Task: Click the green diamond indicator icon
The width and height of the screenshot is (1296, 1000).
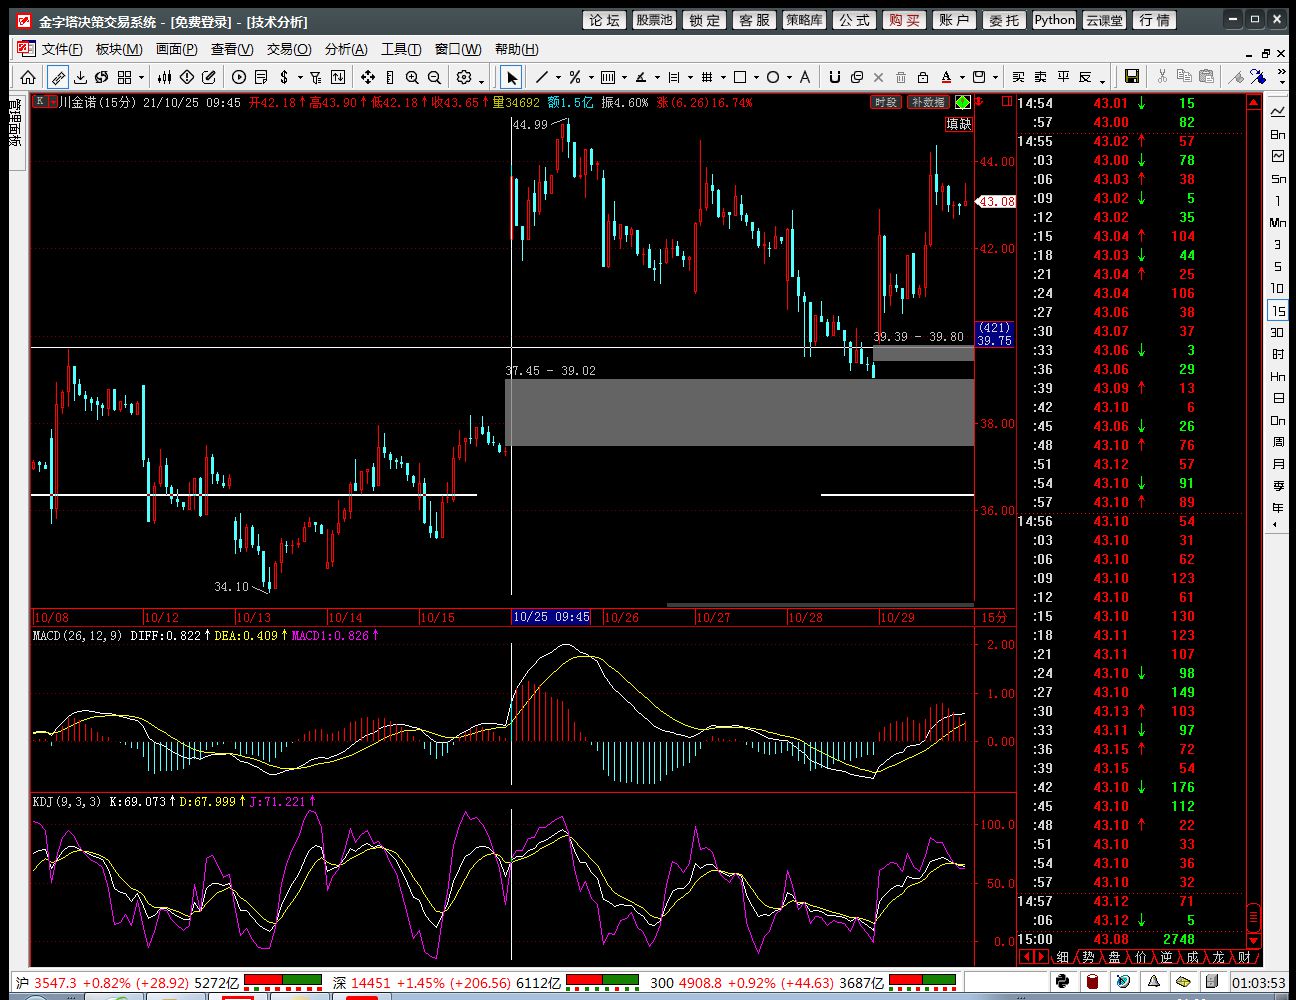Action: point(962,102)
